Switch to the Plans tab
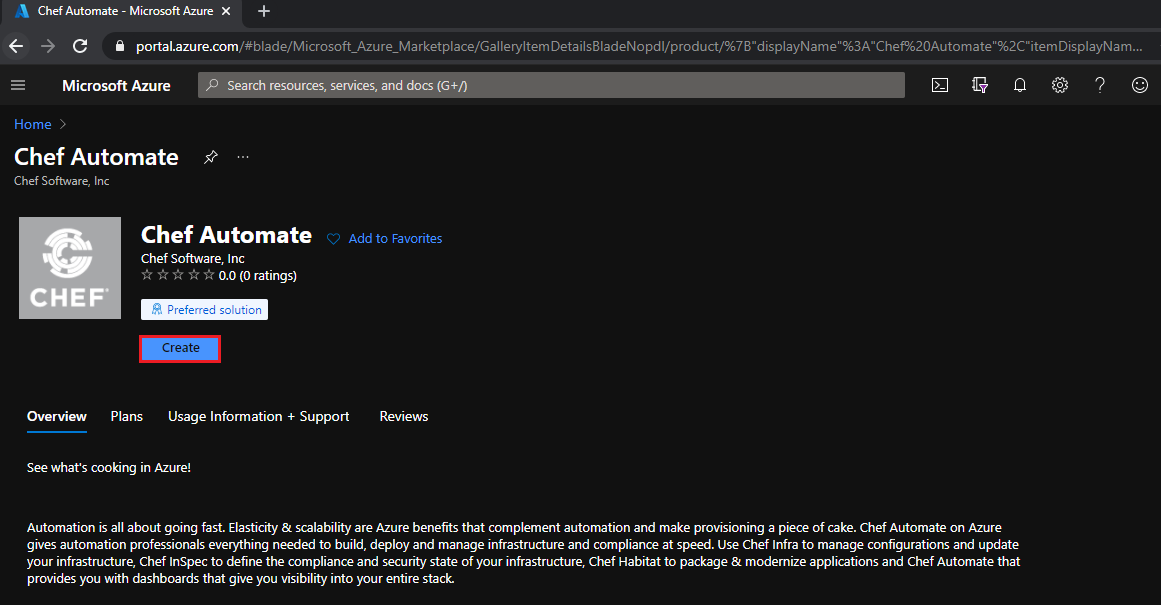 point(126,416)
